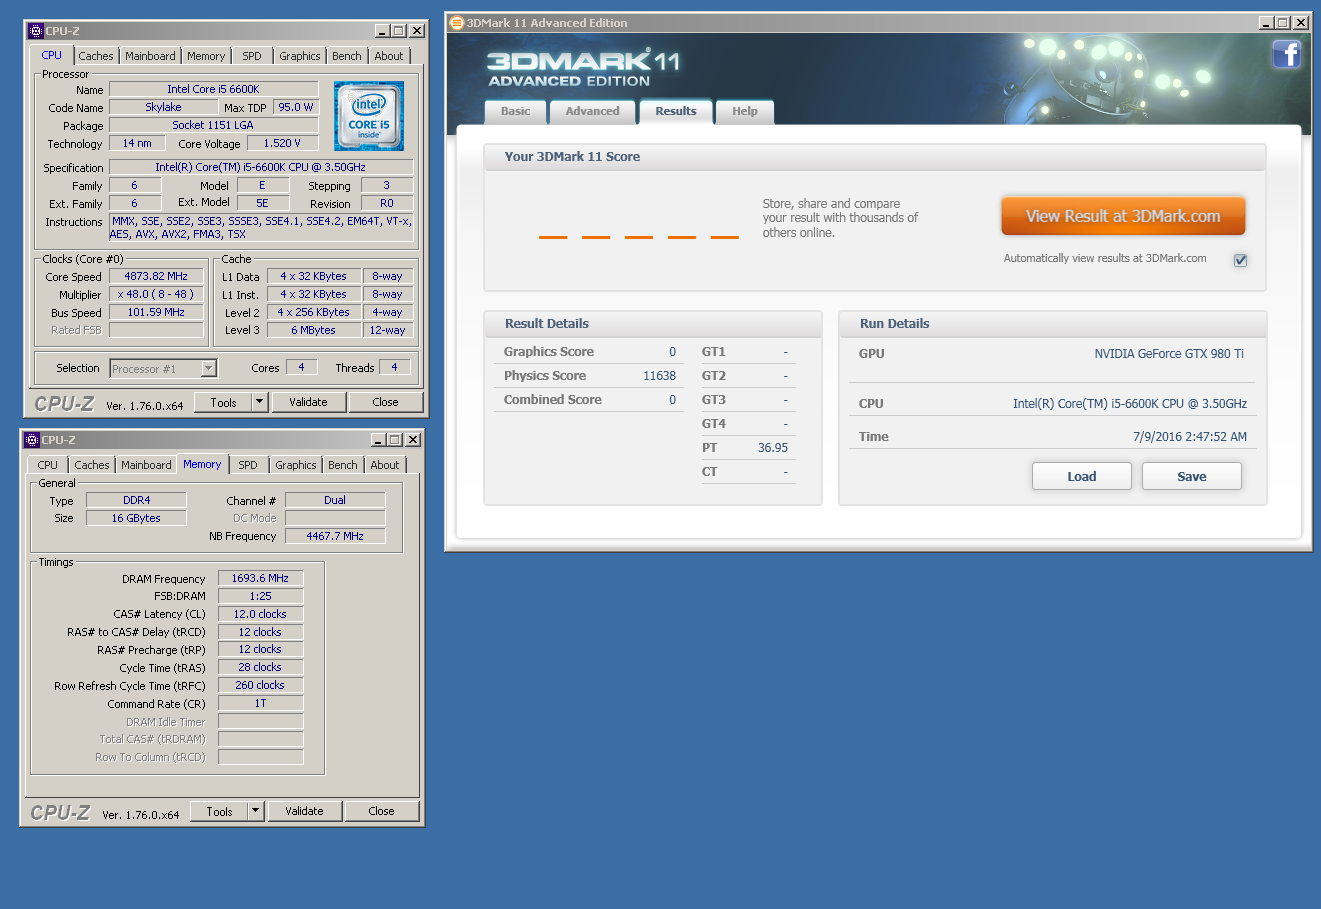Switch to the Basic tab in 3DMark
This screenshot has width=1321, height=909.
pos(515,111)
